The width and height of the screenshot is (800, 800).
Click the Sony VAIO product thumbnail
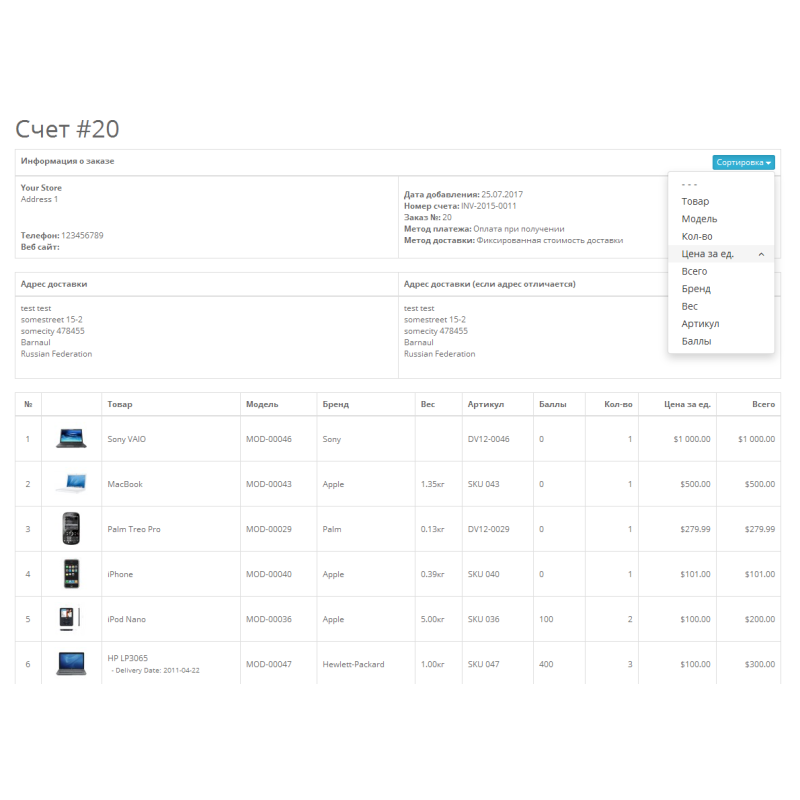tap(71, 438)
